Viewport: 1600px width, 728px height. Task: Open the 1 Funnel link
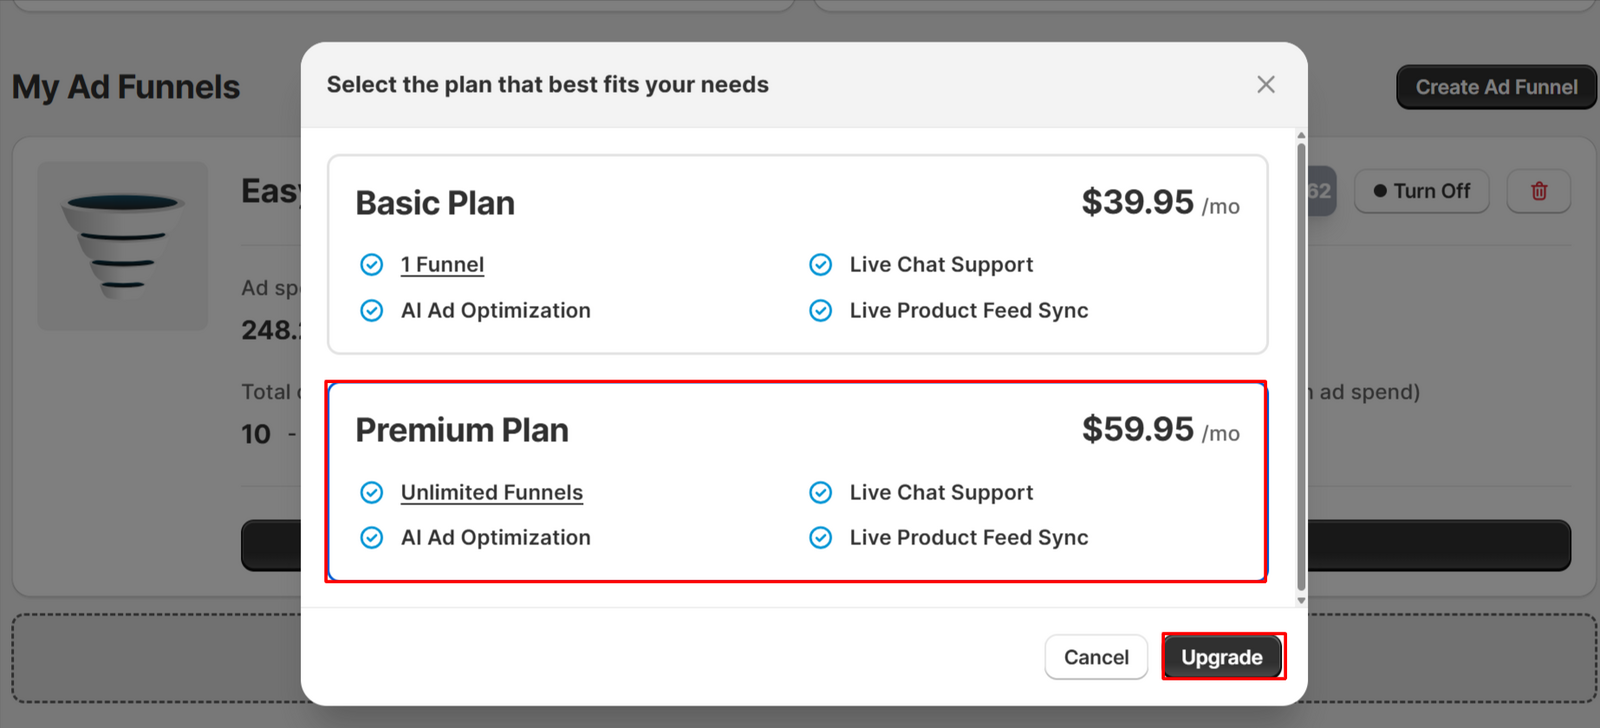coord(442,265)
